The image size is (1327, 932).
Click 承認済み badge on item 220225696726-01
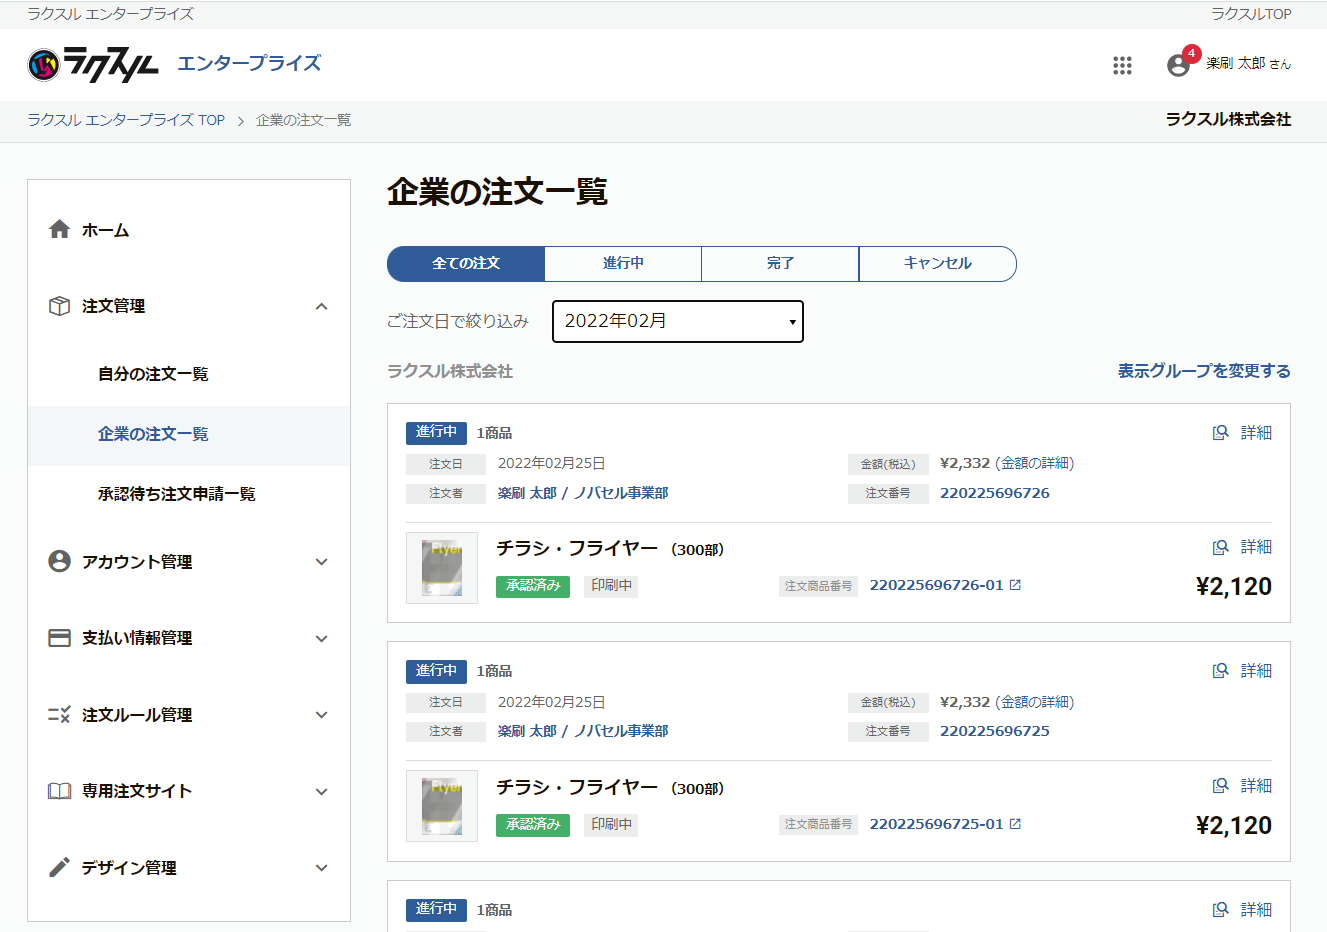pos(533,586)
